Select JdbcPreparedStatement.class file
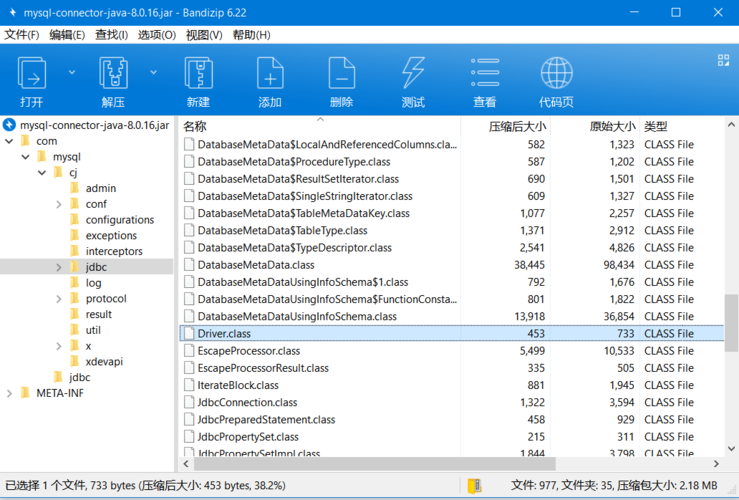This screenshot has width=739, height=500. 266,419
